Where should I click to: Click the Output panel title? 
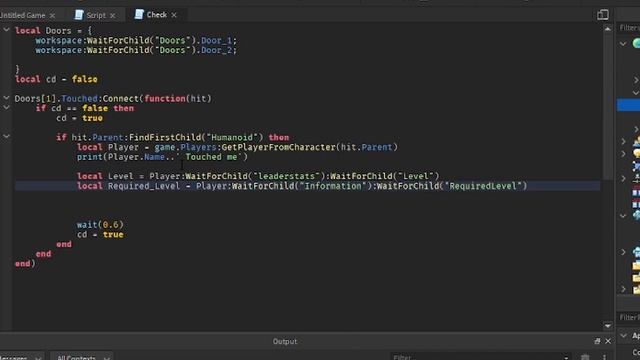pyautogui.click(x=285, y=341)
